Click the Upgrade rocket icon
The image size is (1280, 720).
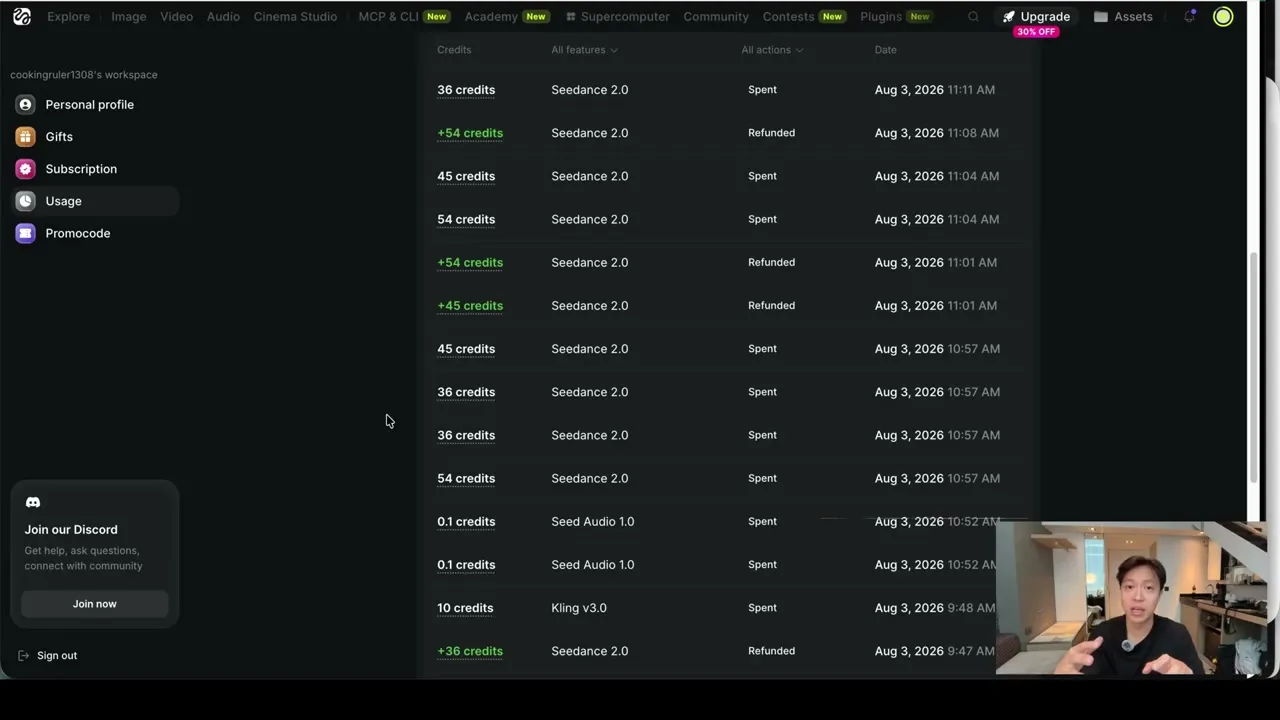[x=1009, y=17]
